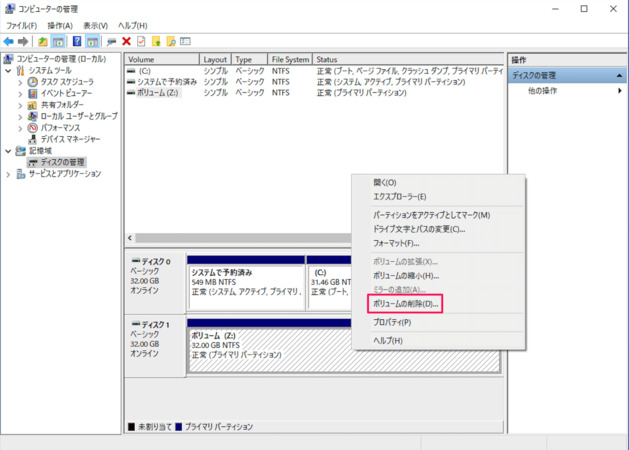
Task: Select システムで予約済み volume row in list
Action: [x=314, y=82]
